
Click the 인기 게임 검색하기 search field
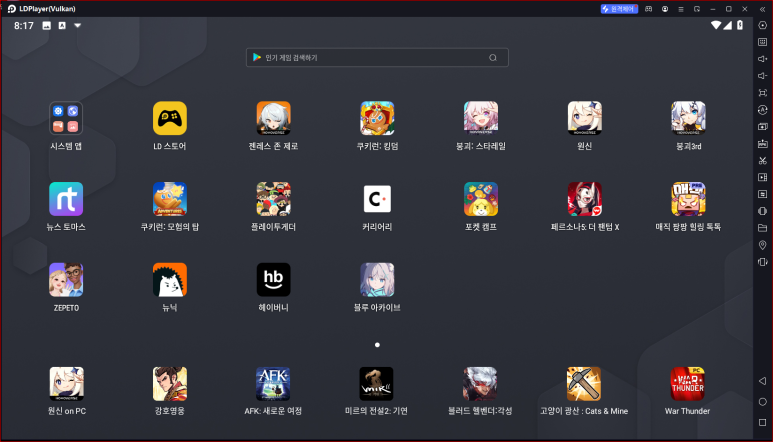tap(377, 58)
